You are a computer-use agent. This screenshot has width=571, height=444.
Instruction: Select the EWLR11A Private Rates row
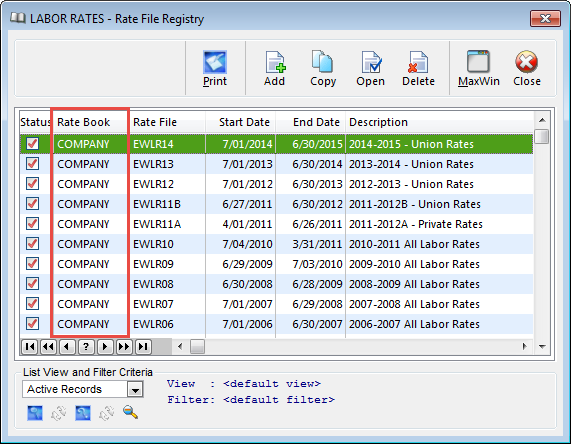pyautogui.click(x=277, y=224)
